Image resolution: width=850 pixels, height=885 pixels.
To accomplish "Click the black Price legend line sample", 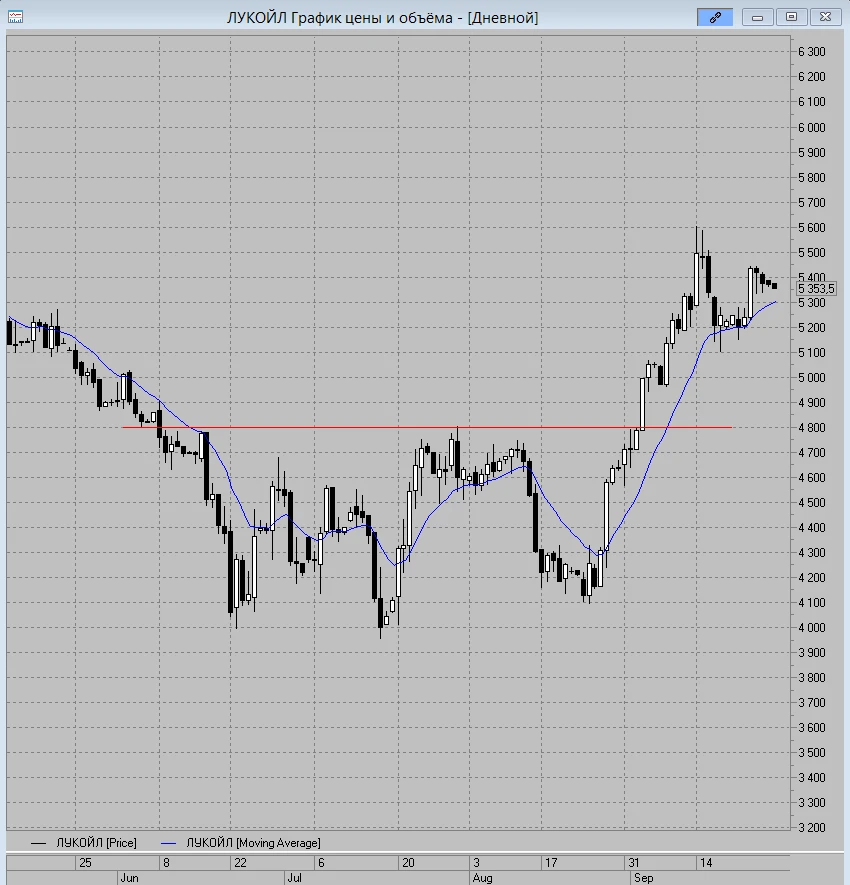I will pos(38,843).
